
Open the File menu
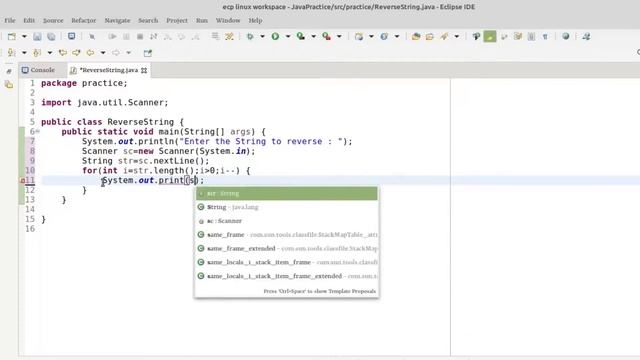click(x=10, y=20)
